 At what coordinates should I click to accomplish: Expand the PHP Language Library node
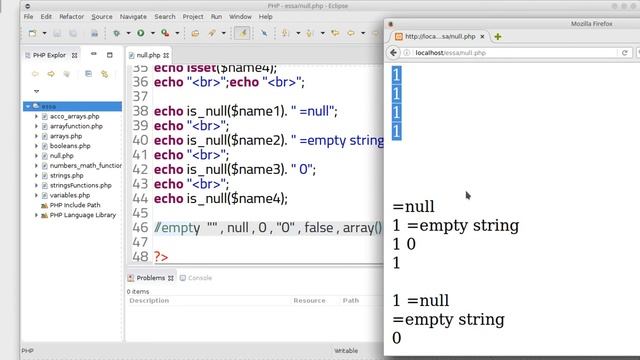coord(36,215)
